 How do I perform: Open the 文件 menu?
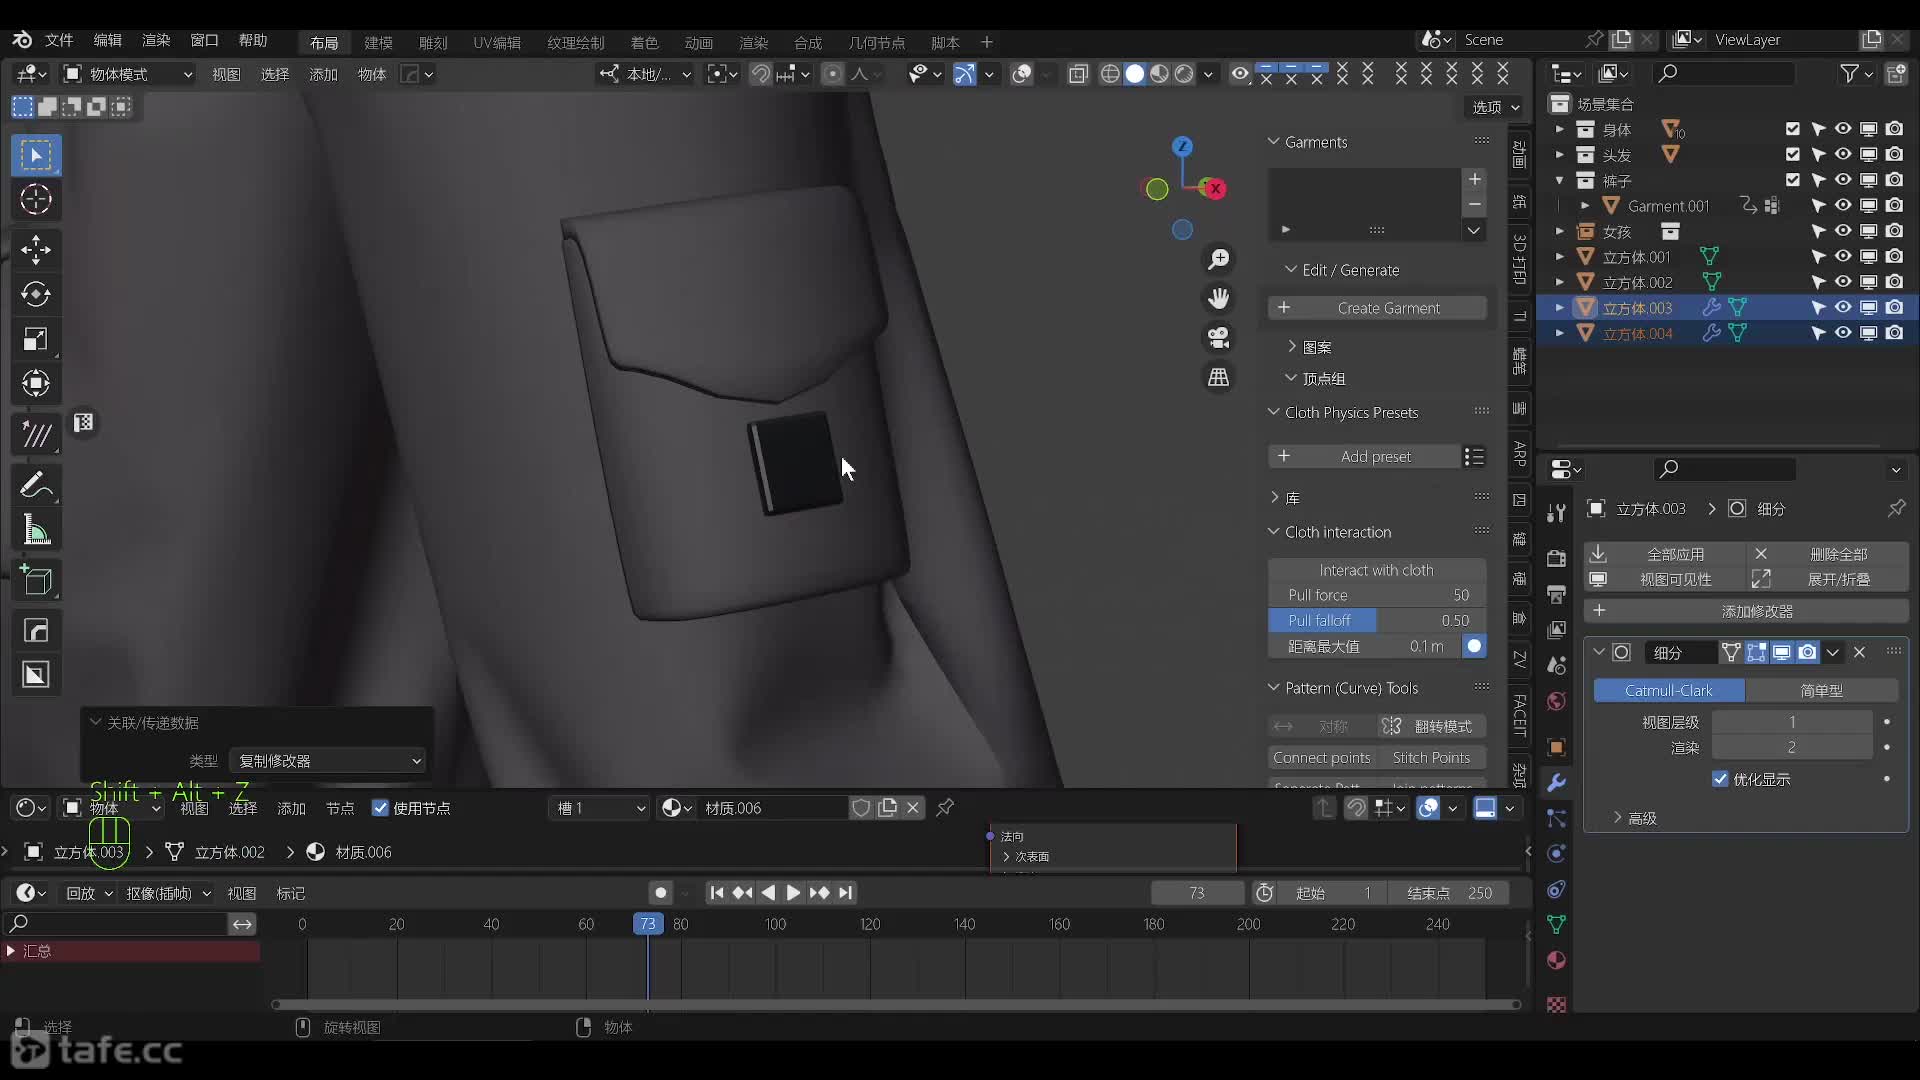(59, 40)
